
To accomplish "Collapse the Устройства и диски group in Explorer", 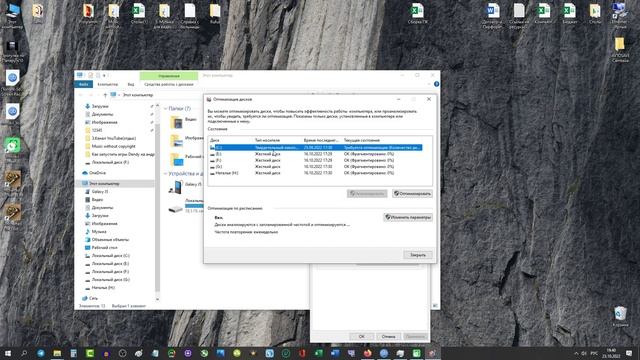I will click(x=166, y=174).
